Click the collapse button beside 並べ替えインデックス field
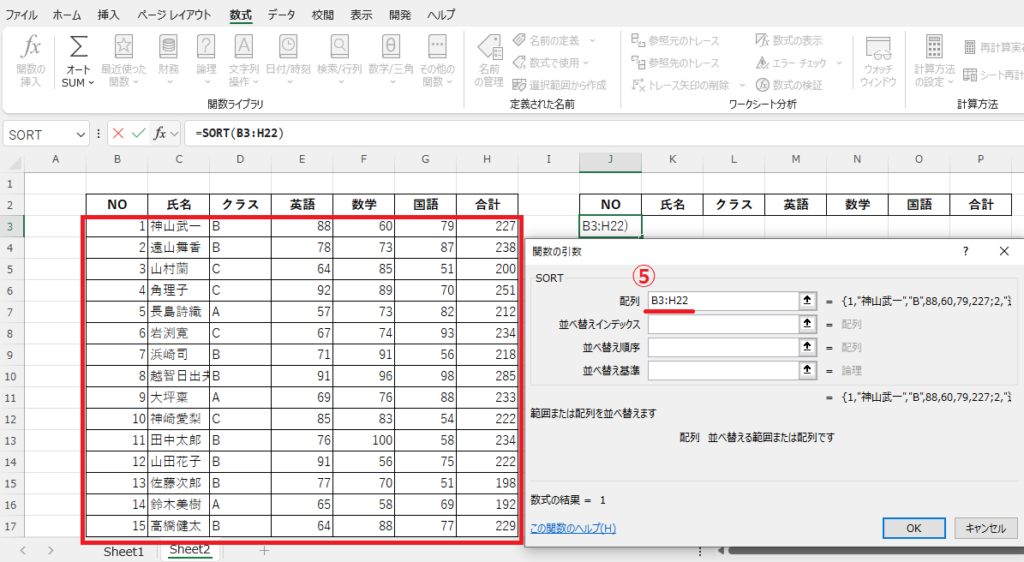 tap(807, 324)
